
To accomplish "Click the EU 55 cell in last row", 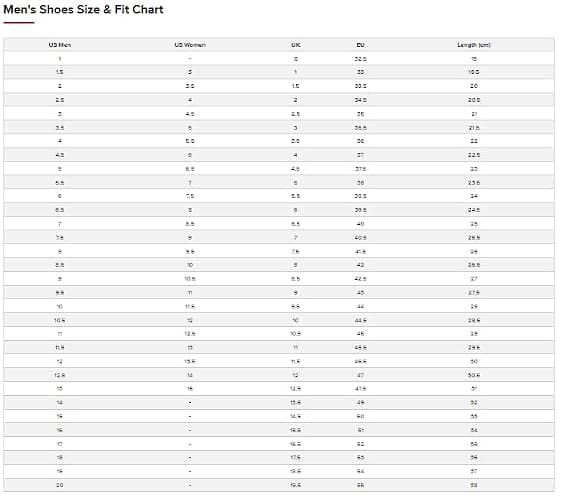I will [360, 485].
